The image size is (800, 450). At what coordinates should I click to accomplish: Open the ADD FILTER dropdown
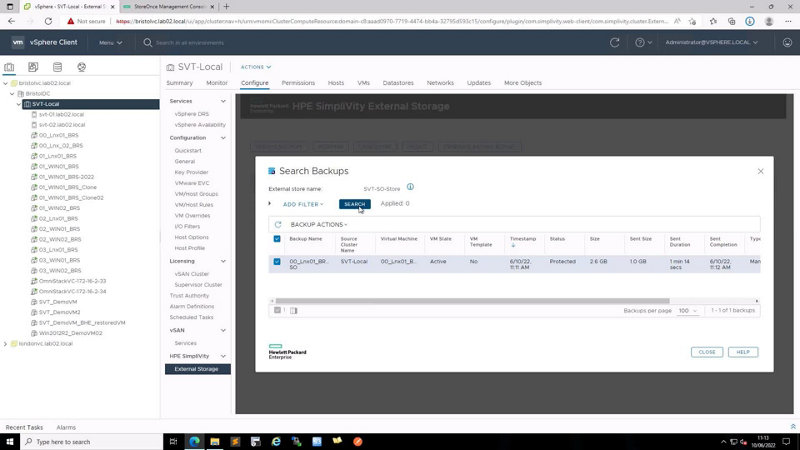point(303,204)
